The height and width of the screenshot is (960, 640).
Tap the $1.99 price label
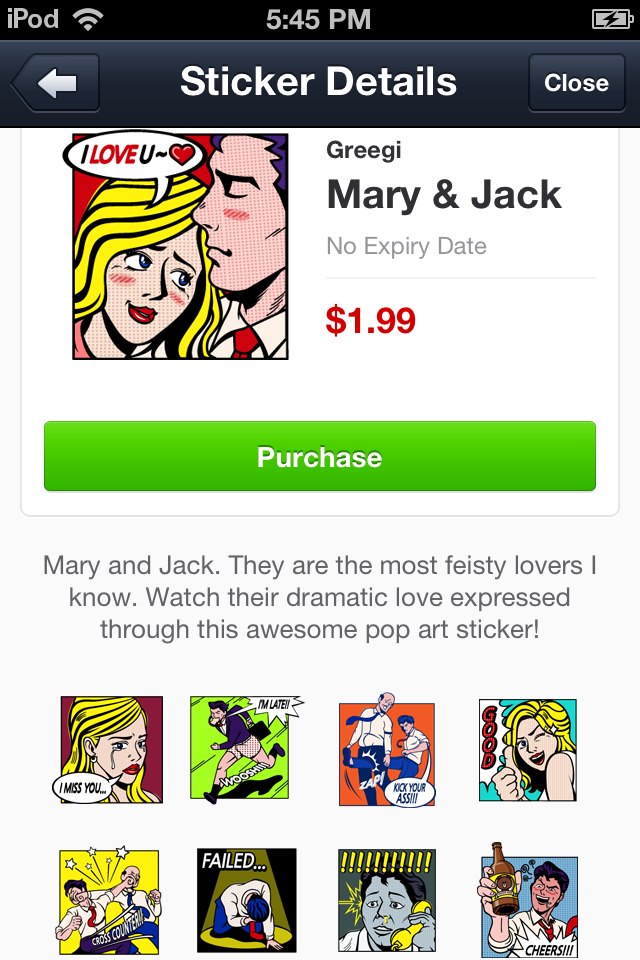[x=371, y=320]
